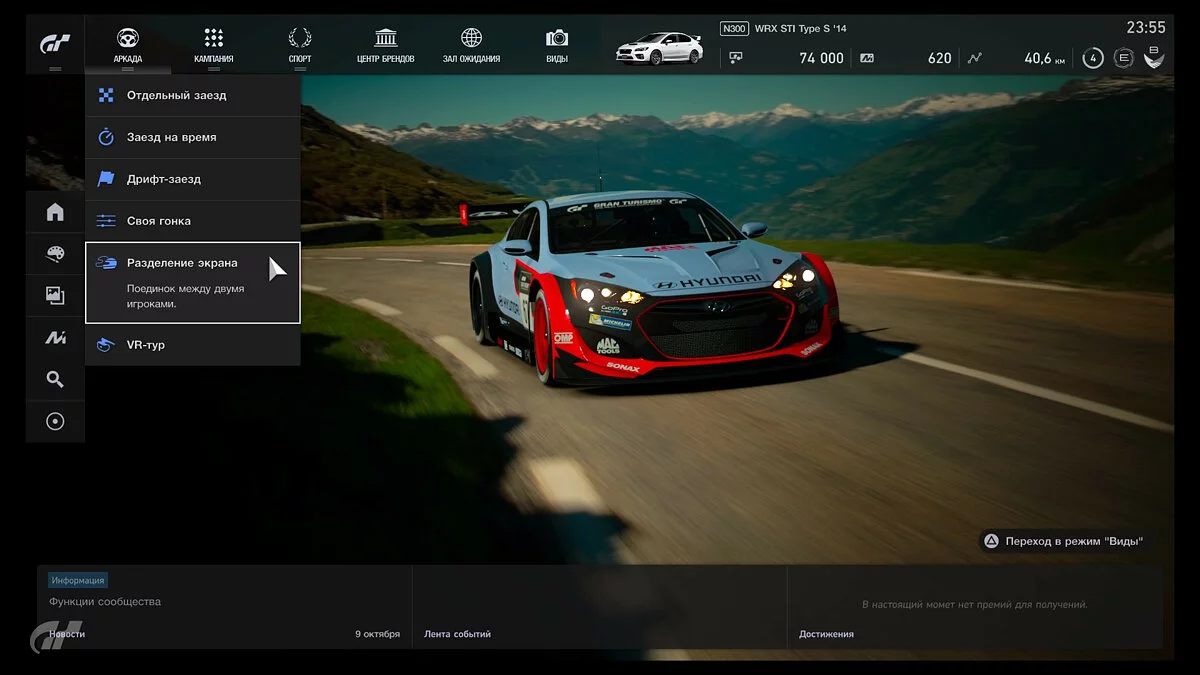
Task: Select Отдельный заезд from the menu
Action: click(193, 96)
